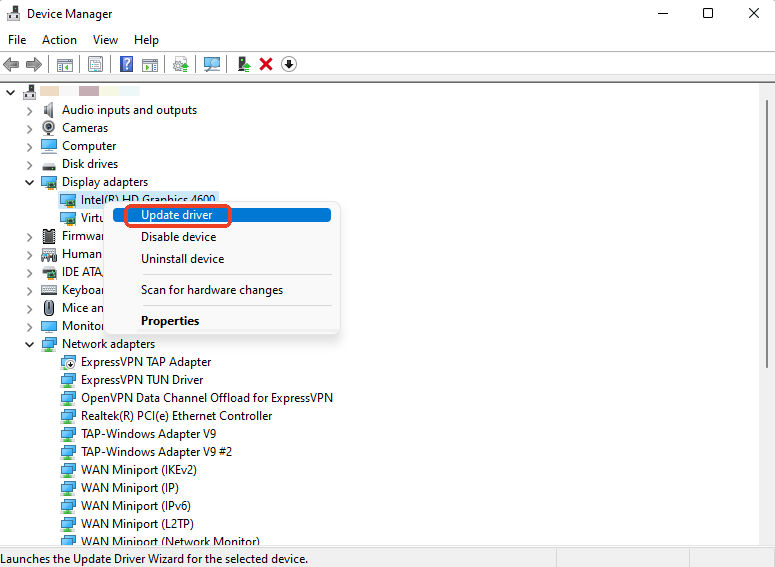Click the Update device driver toolbar icon
Viewport: 775px width, 567px height.
coord(180,64)
